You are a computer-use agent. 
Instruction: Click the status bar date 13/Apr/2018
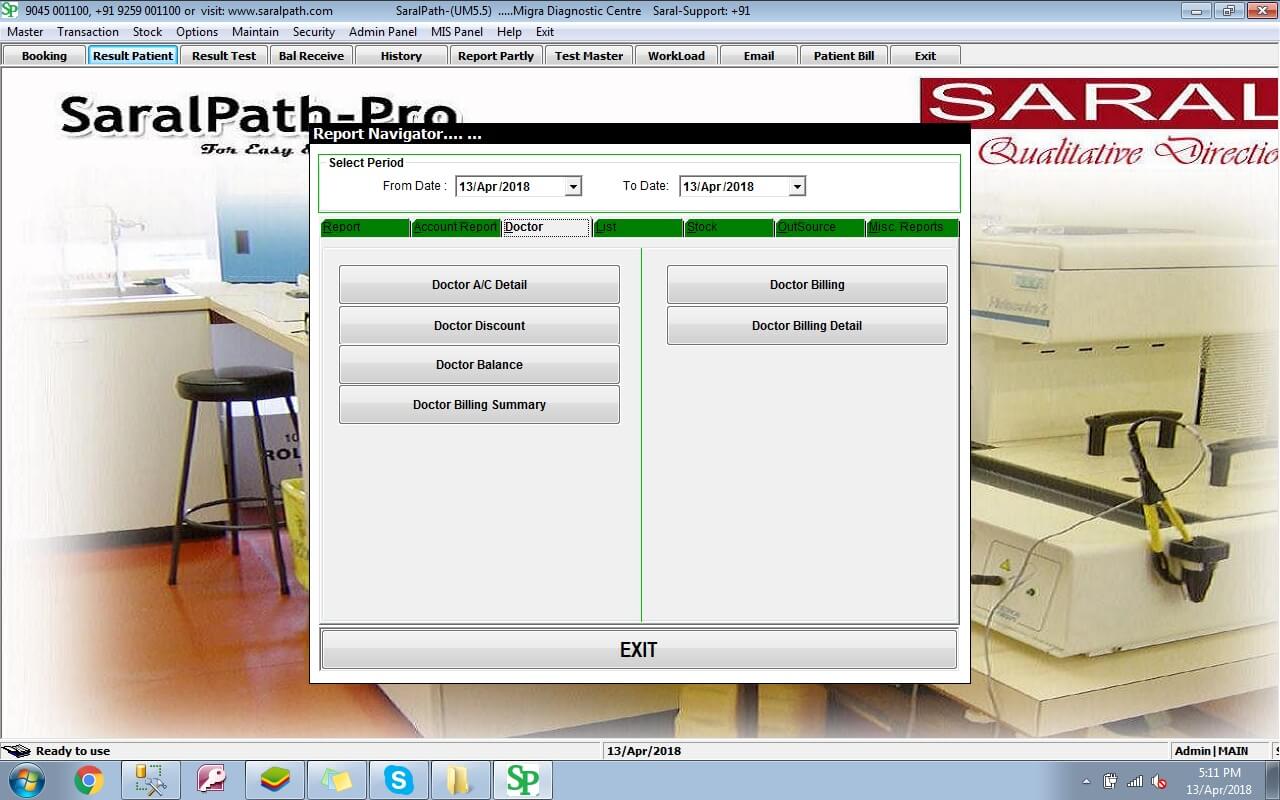644,751
